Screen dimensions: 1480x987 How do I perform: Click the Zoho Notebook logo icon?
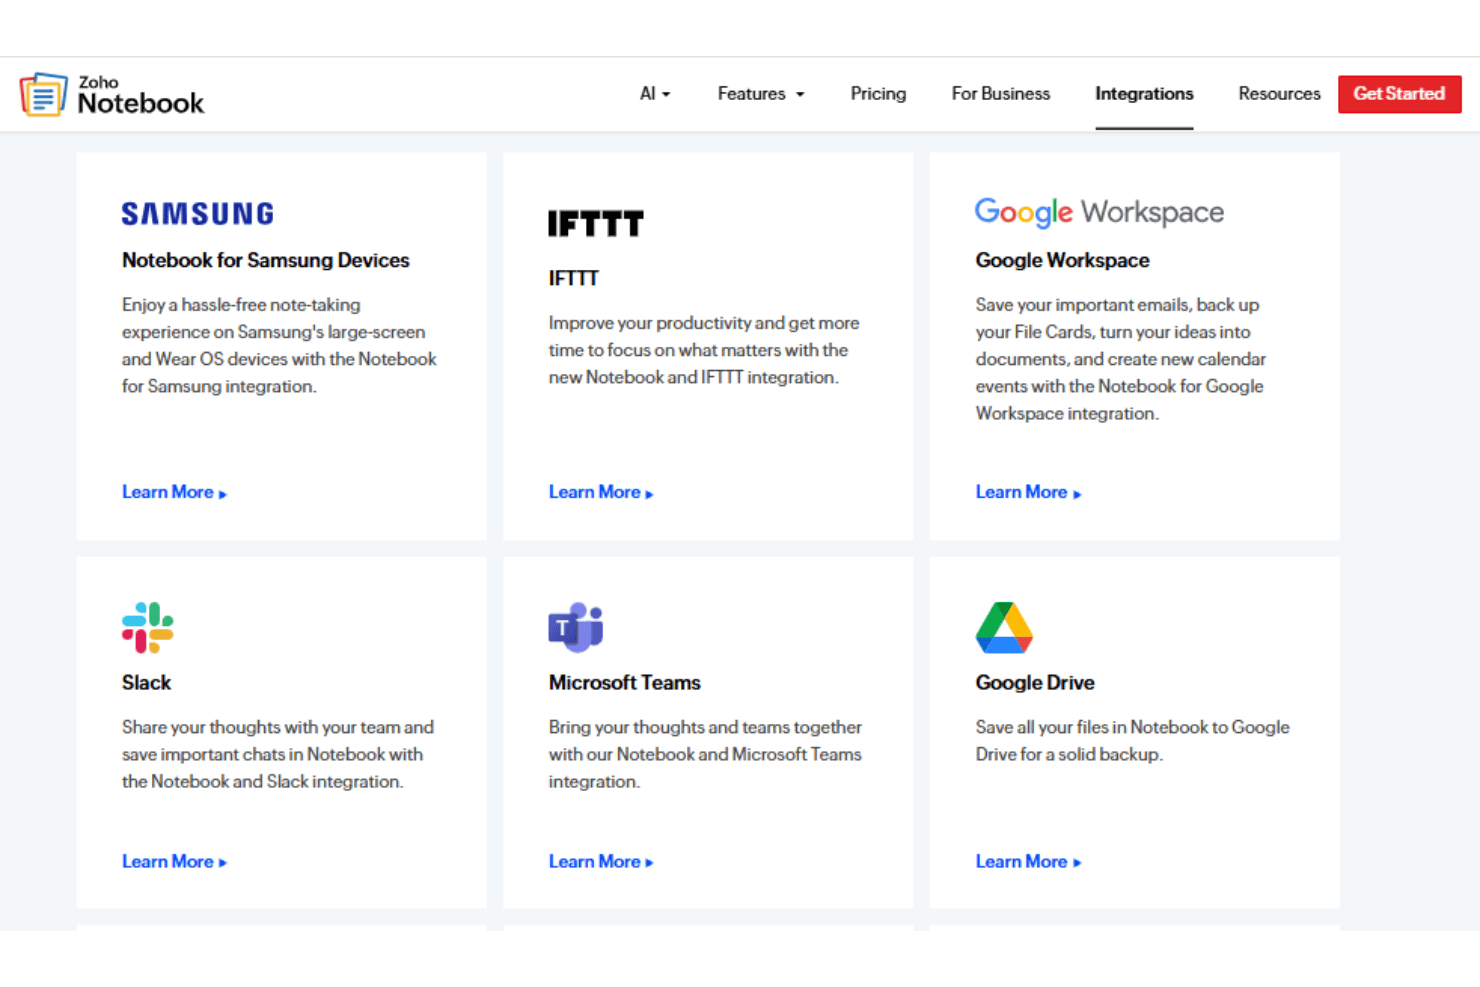(43, 94)
